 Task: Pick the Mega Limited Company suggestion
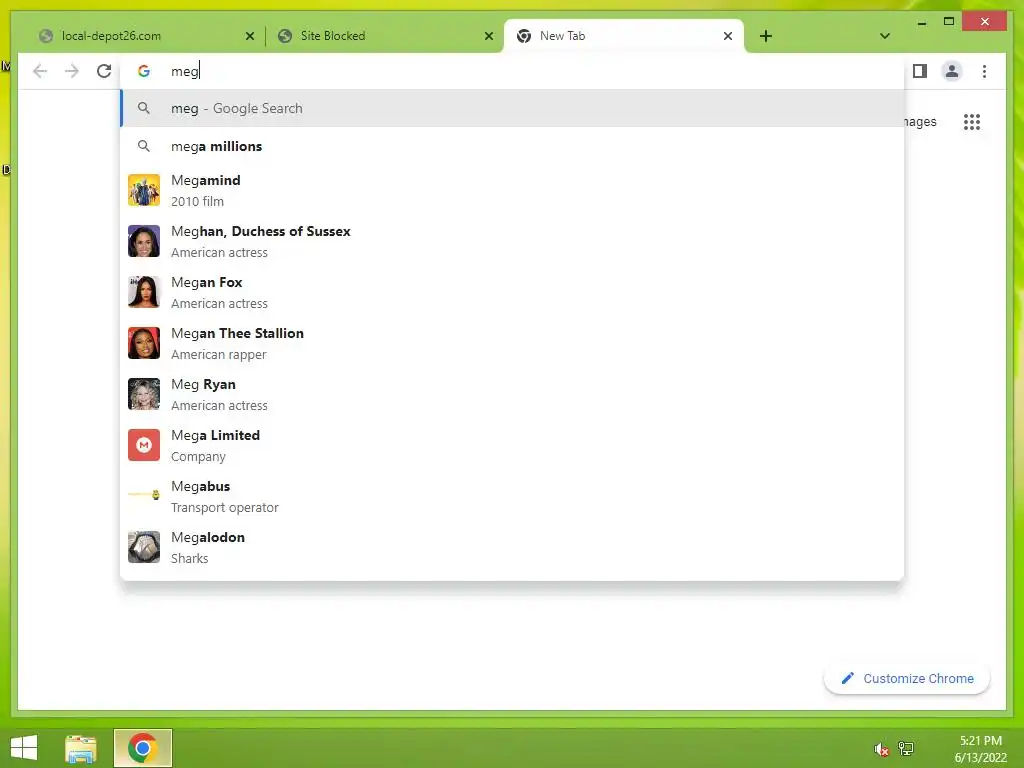(x=512, y=445)
